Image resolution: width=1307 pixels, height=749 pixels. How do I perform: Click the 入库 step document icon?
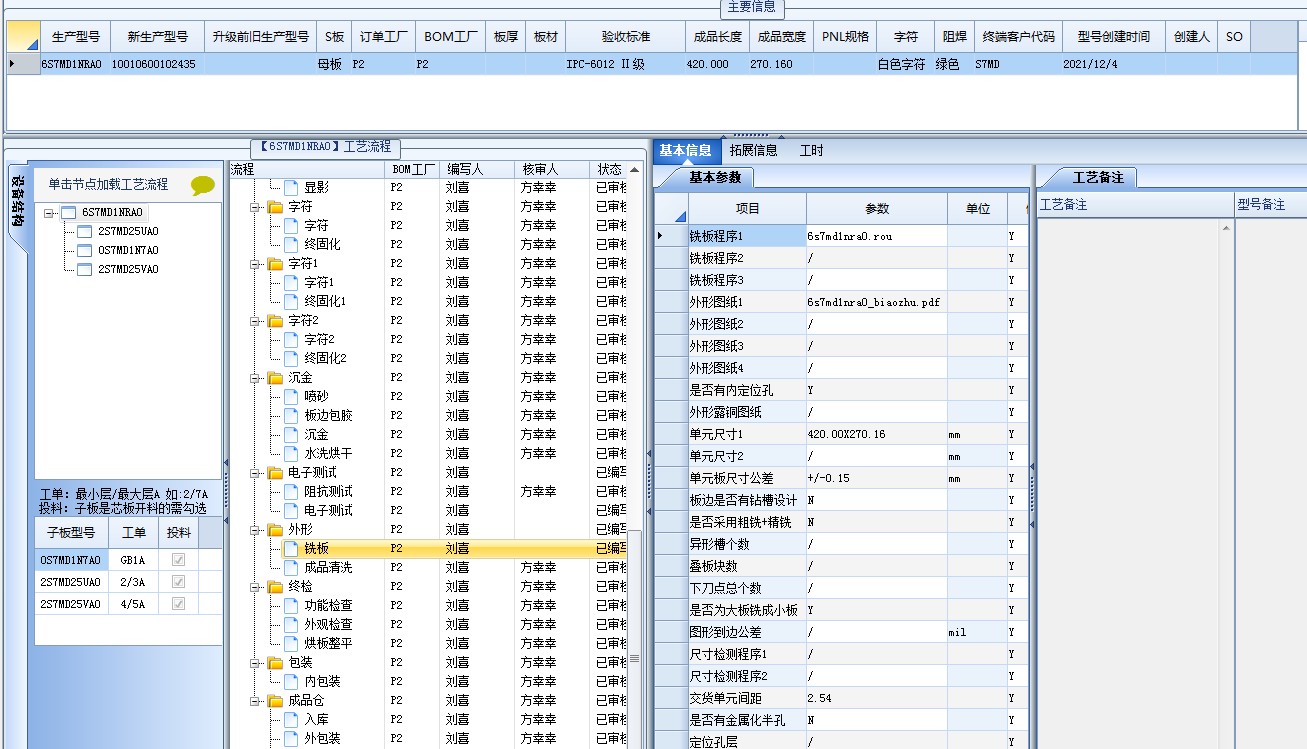291,719
